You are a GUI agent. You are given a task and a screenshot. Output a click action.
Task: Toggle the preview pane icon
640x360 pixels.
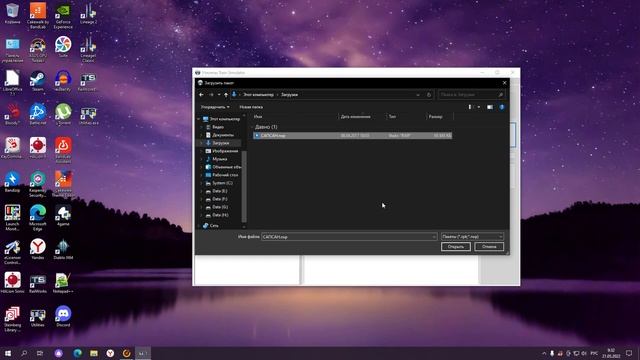[x=490, y=107]
